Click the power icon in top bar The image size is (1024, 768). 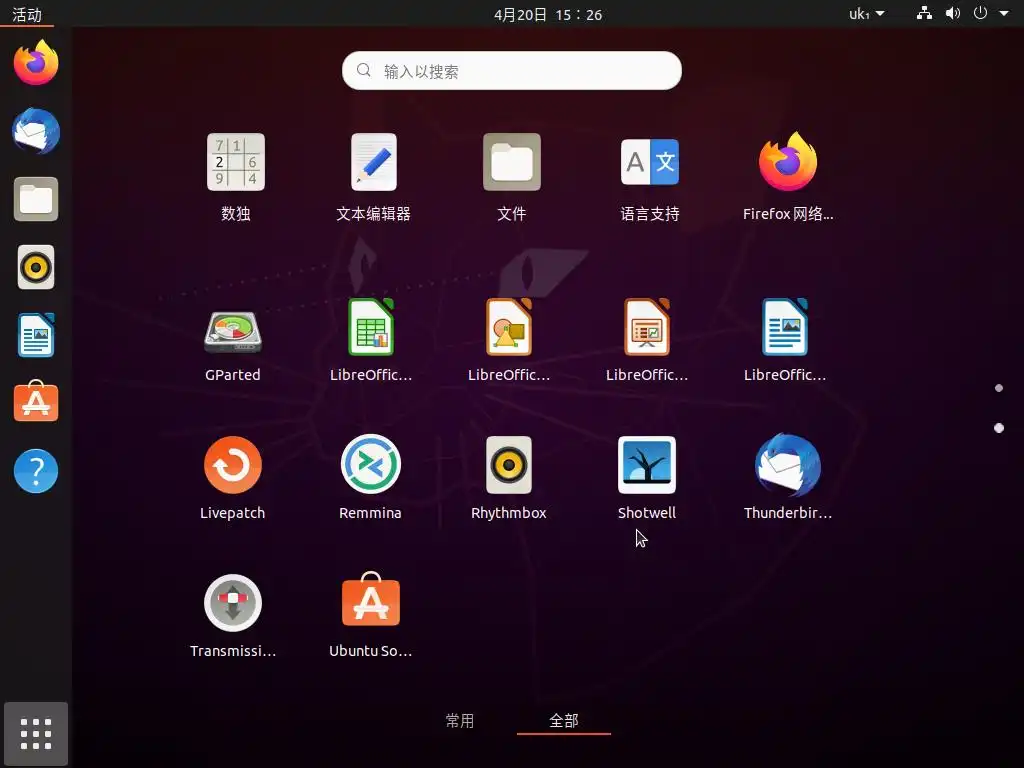point(980,13)
